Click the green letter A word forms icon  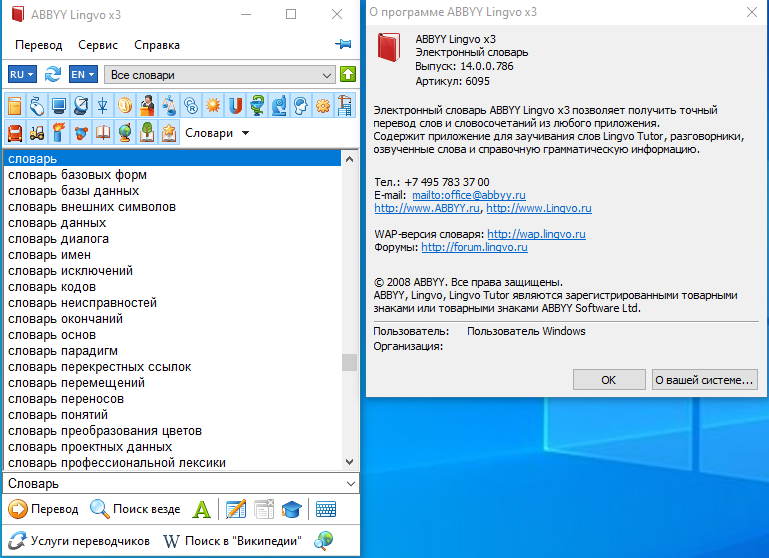coord(202,509)
